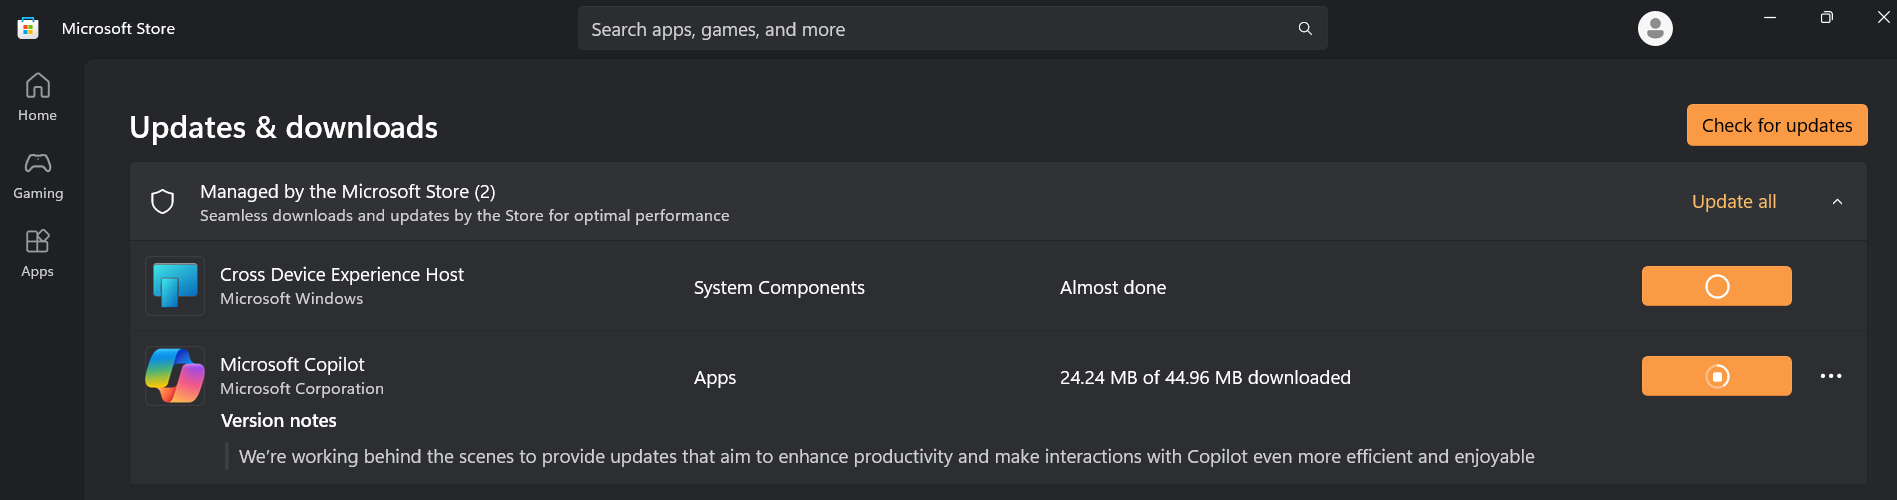Click the Update all link
The image size is (1897, 500).
pyautogui.click(x=1733, y=202)
